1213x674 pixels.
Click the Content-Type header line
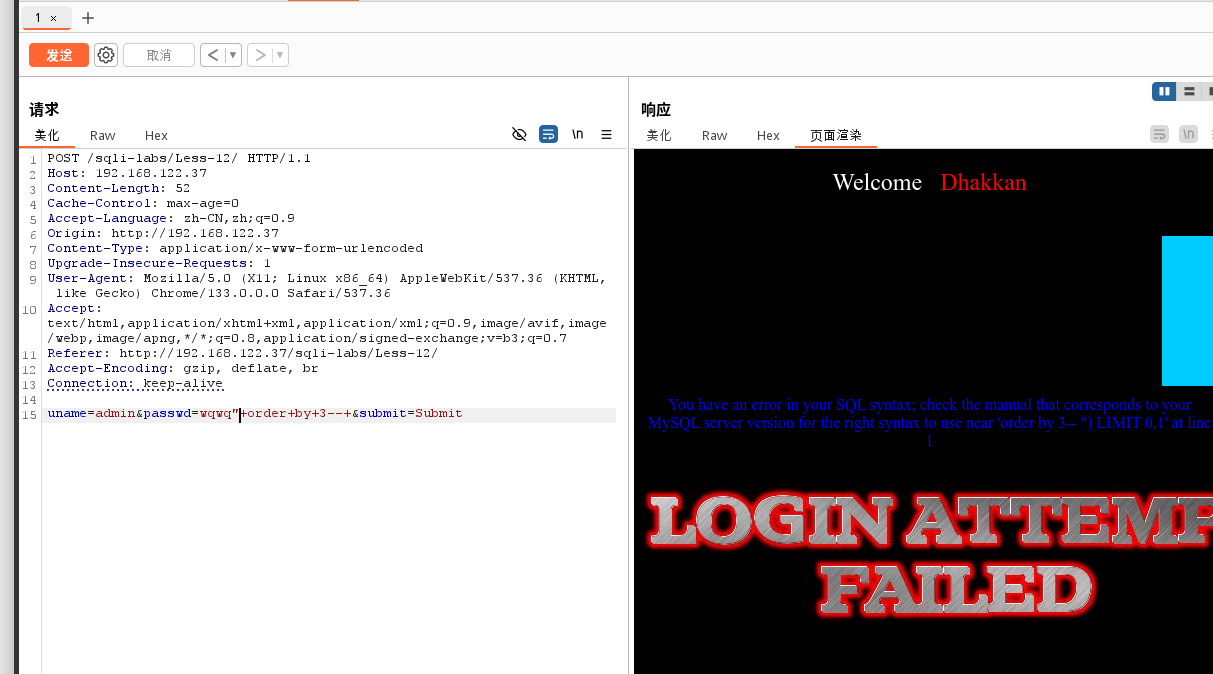coord(235,248)
